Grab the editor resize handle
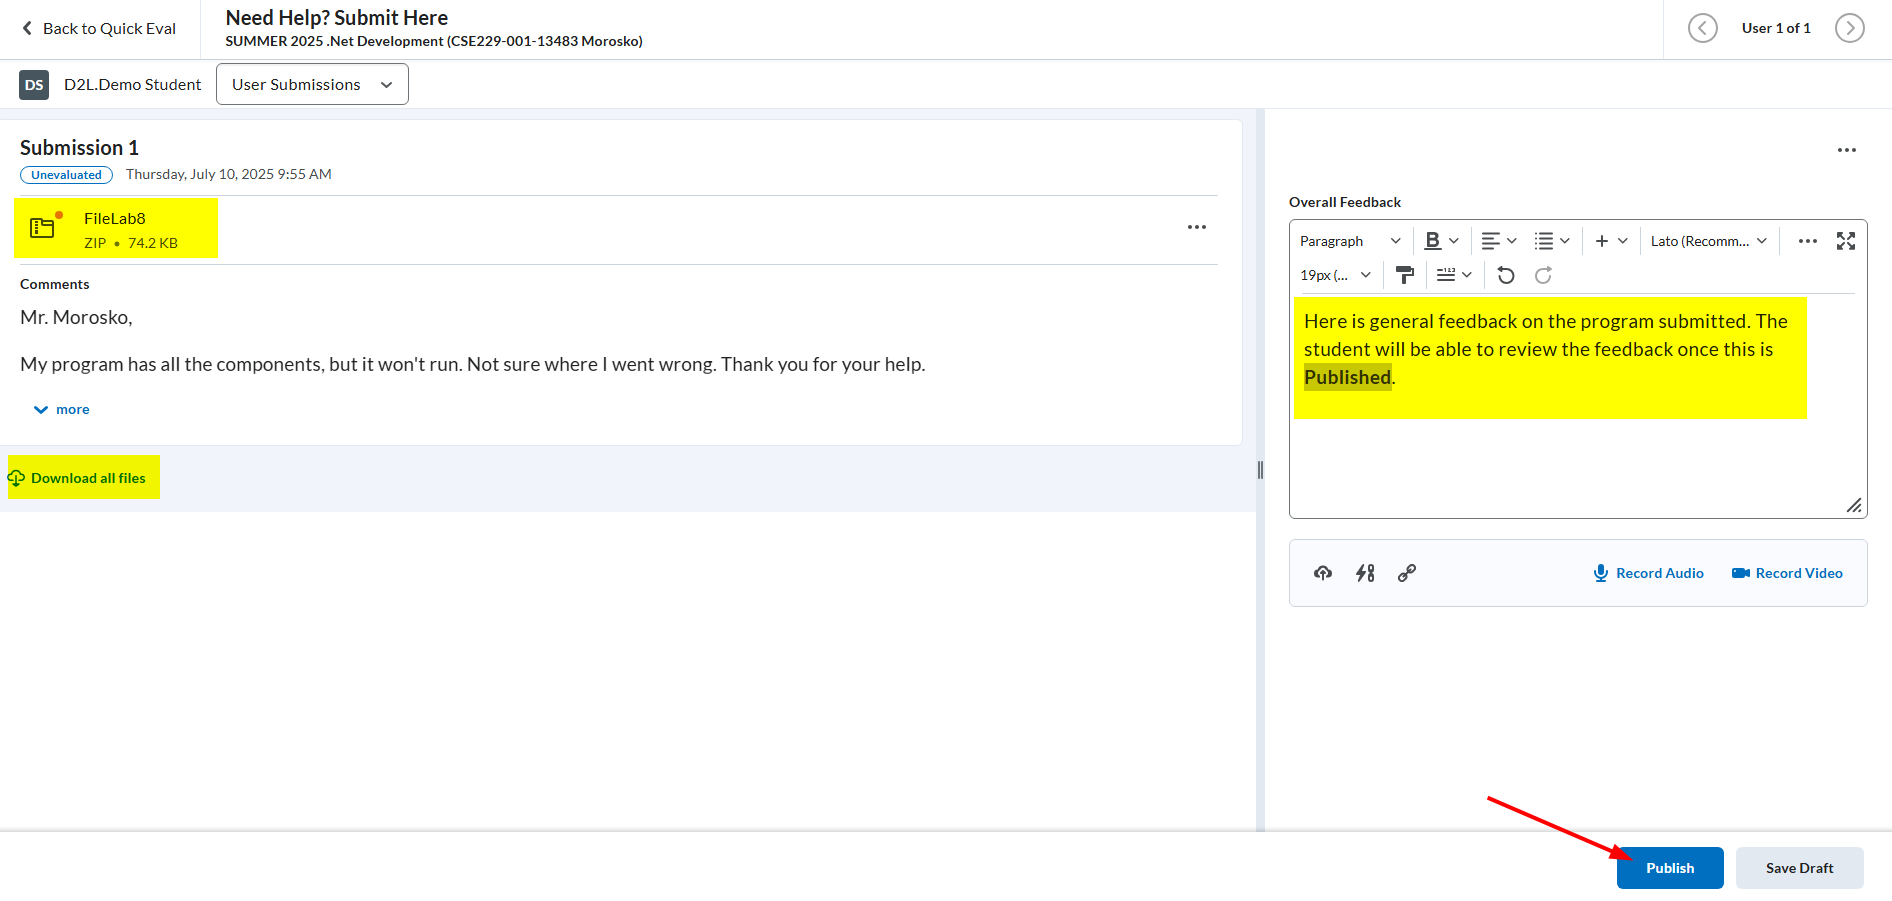 coord(1854,505)
